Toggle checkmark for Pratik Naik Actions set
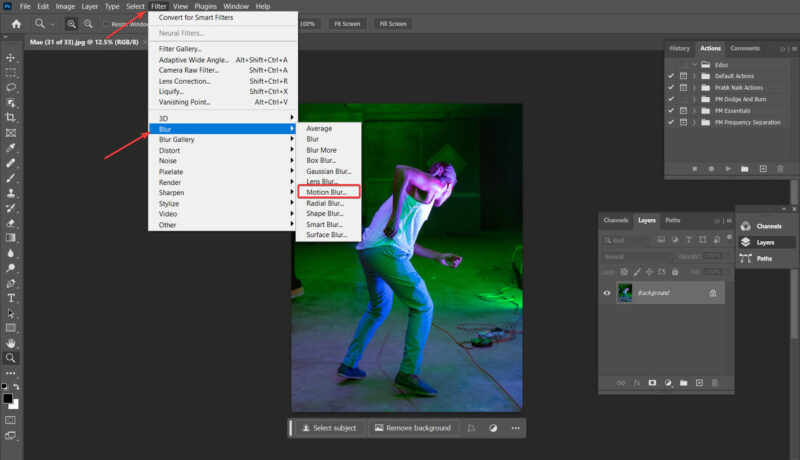 pos(671,88)
